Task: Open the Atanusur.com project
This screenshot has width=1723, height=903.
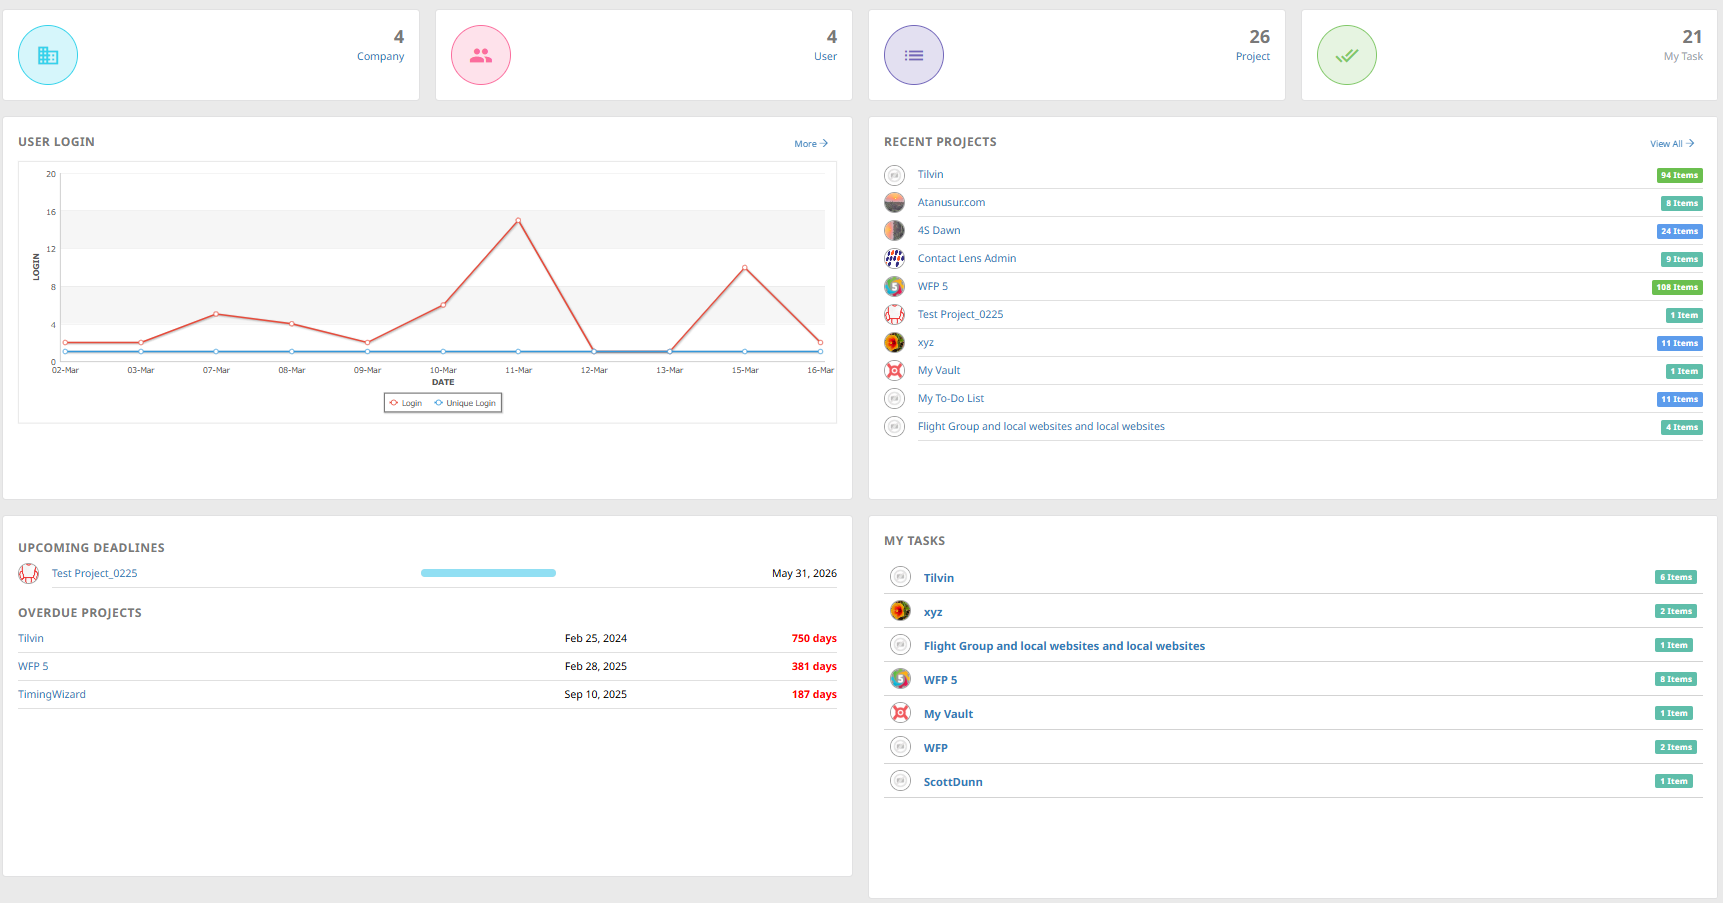Action: pyautogui.click(x=951, y=202)
